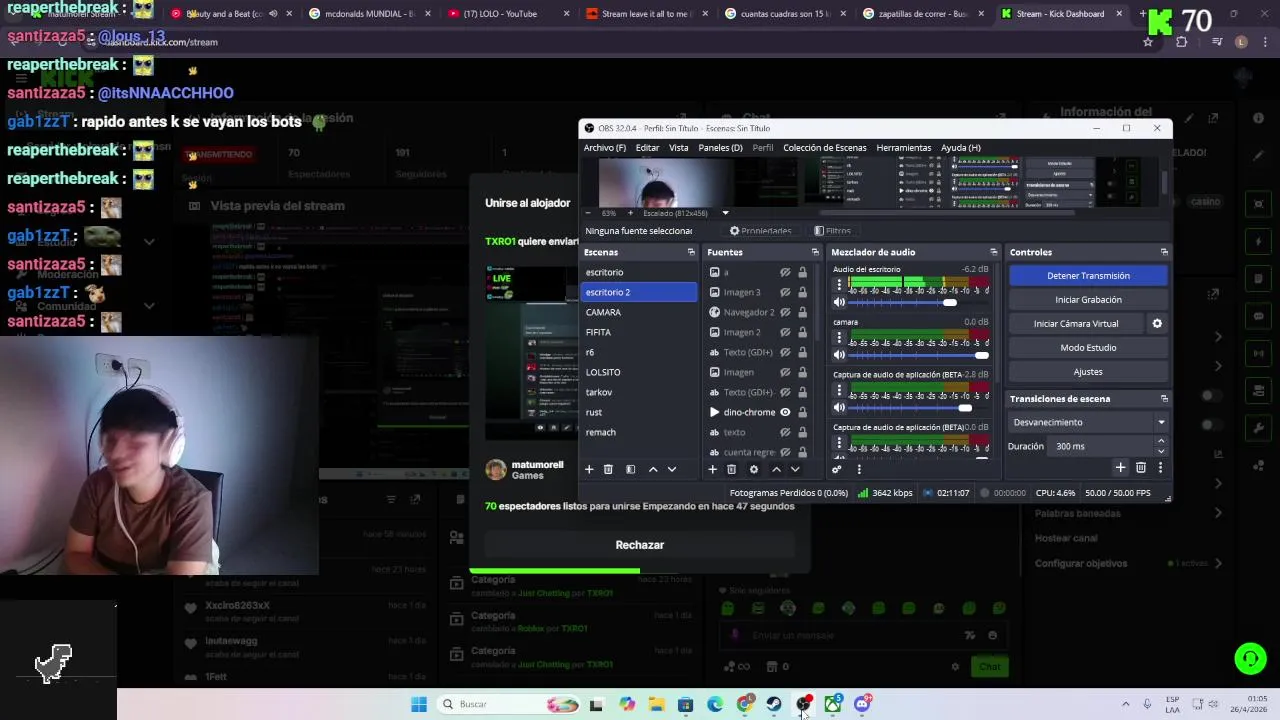Open virtual camera settings gear
This screenshot has width=1280, height=720.
click(1157, 323)
